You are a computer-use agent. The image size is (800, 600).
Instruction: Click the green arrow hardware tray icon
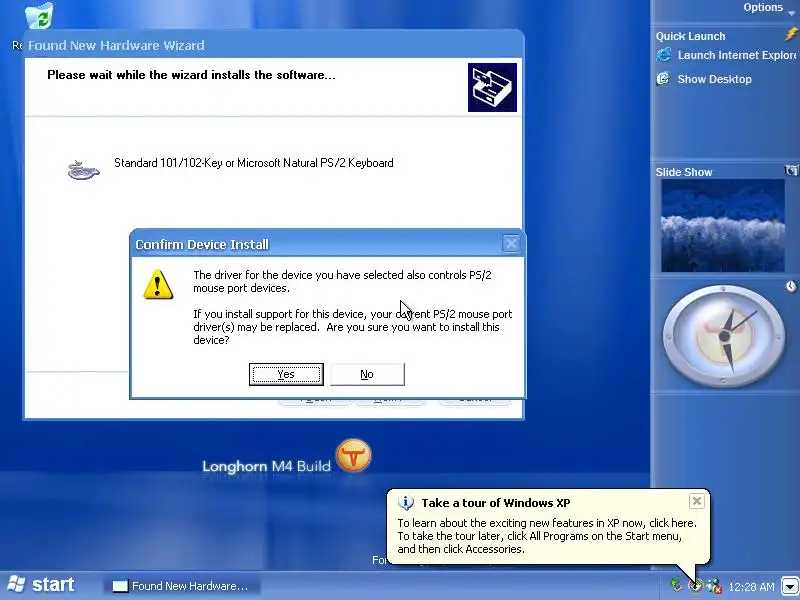click(x=676, y=586)
